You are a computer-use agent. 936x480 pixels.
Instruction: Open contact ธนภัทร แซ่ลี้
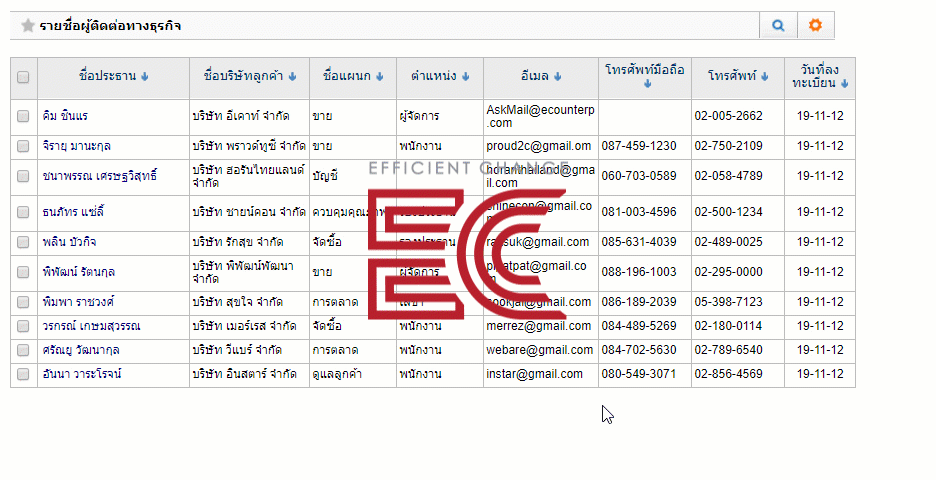[73, 212]
